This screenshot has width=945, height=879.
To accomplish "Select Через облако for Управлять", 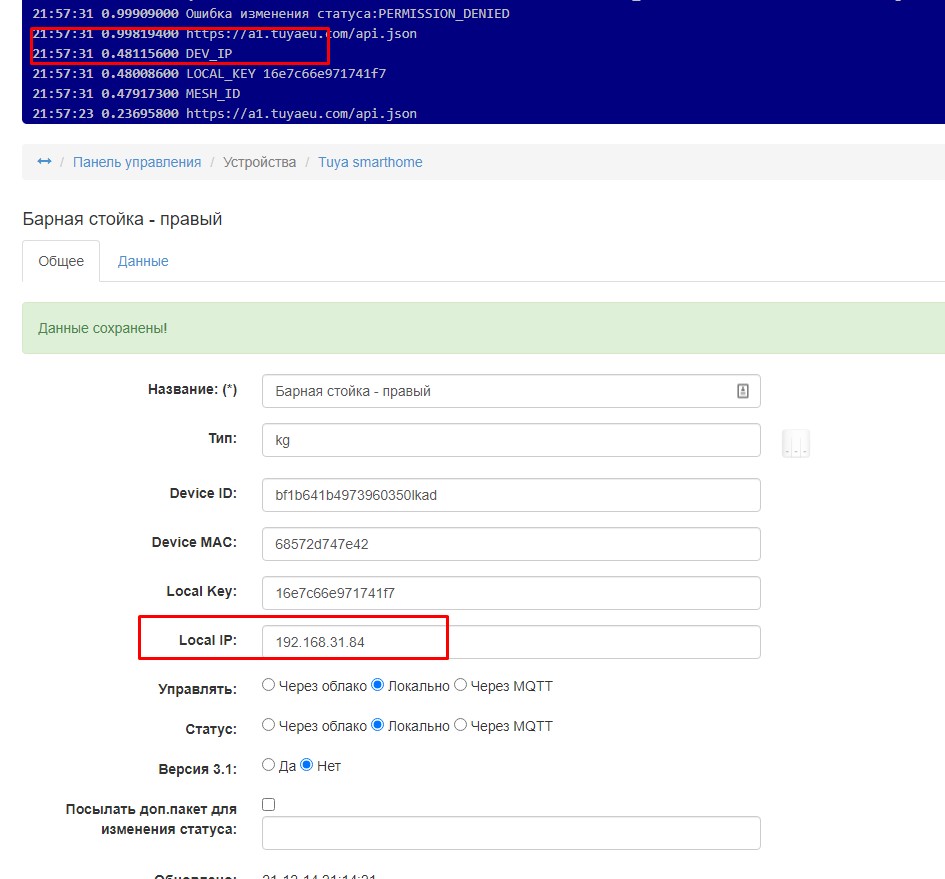I will pyautogui.click(x=267, y=685).
